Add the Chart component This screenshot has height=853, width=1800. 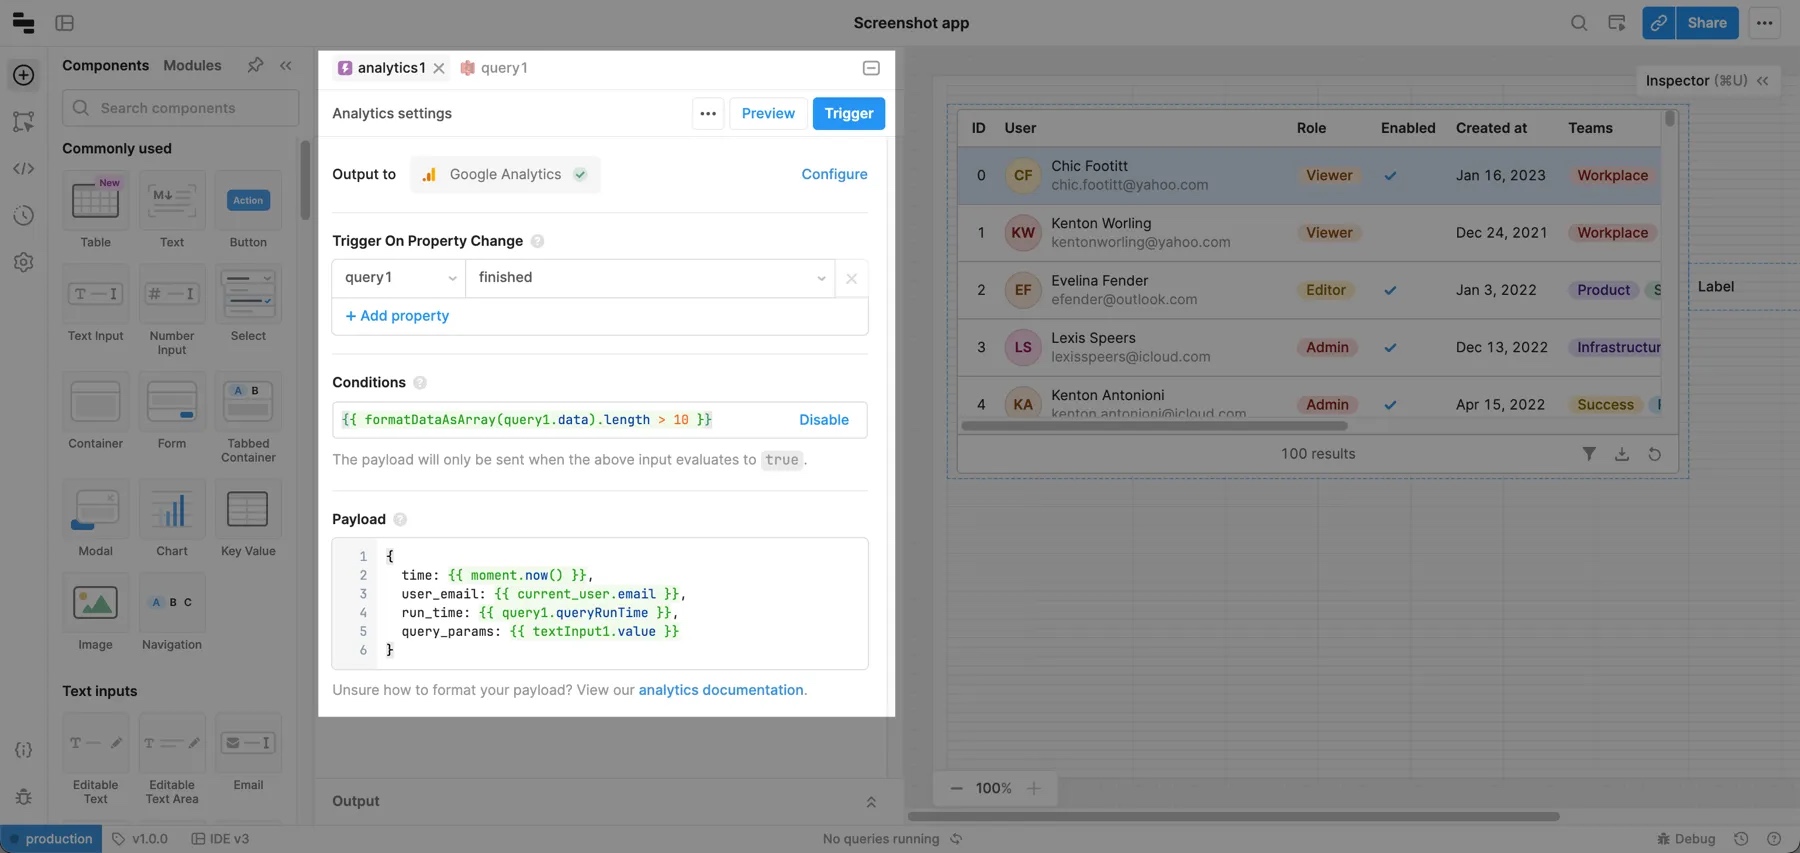coord(172,519)
